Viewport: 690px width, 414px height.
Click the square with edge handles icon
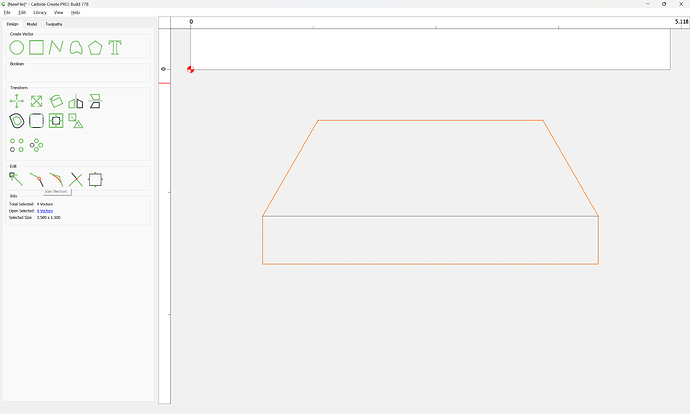[95, 180]
